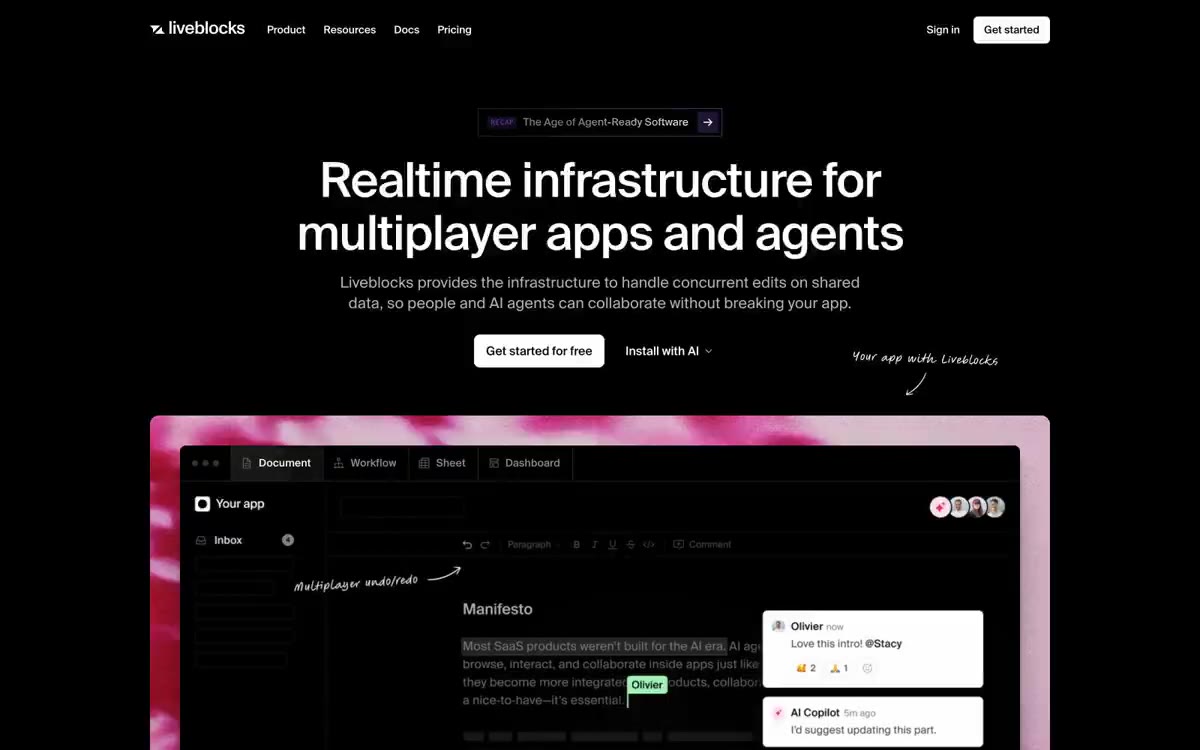Switch to the Sheet tab
Viewport: 1200px width, 750px height.
click(x=442, y=463)
